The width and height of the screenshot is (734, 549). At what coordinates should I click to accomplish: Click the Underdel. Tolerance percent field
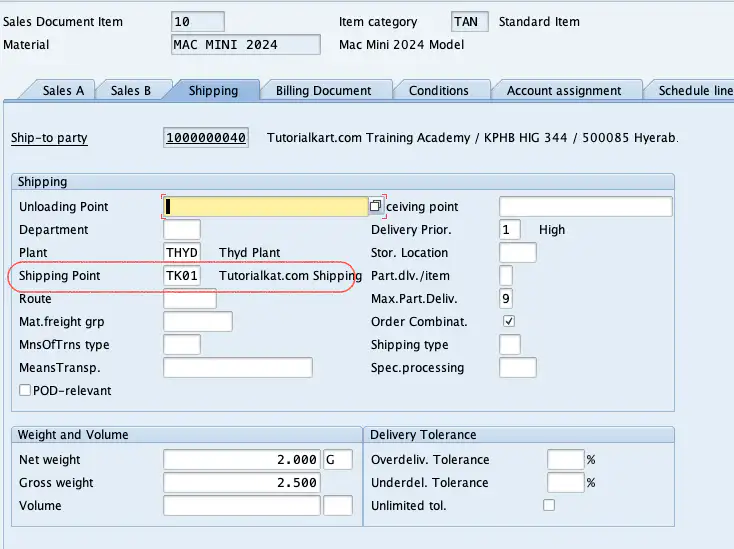pos(565,483)
